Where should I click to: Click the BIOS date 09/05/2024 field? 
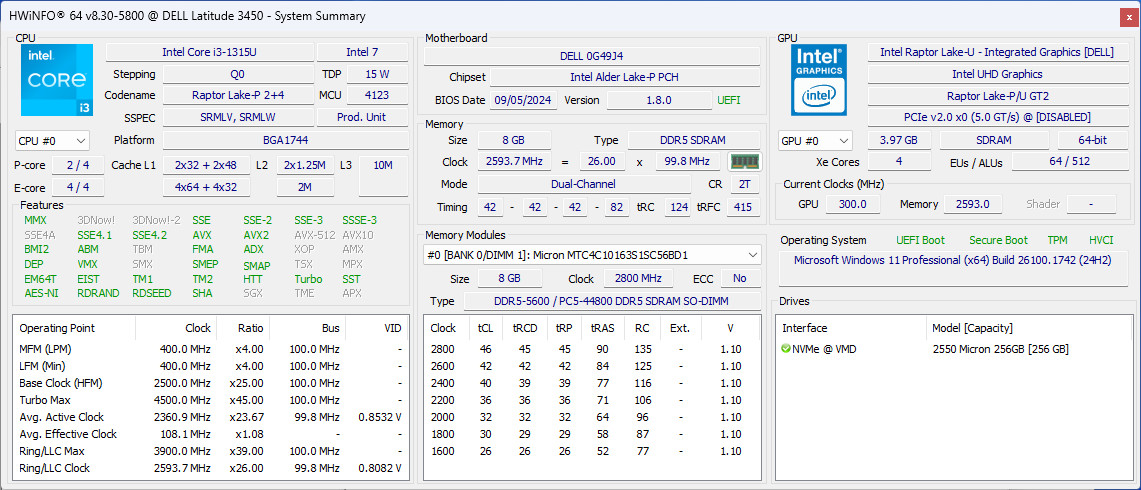pos(524,100)
